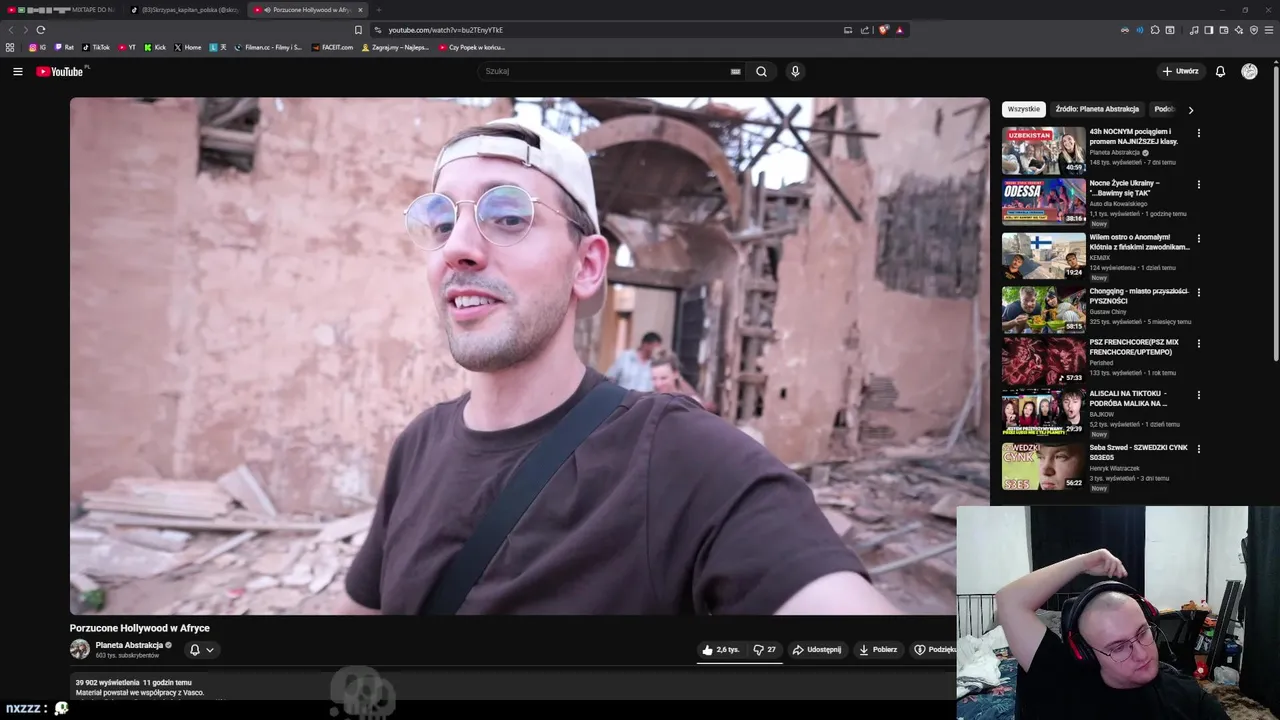Open the Czy Popek w końcu bookmark
Image resolution: width=1280 pixels, height=720 pixels.
tap(471, 47)
